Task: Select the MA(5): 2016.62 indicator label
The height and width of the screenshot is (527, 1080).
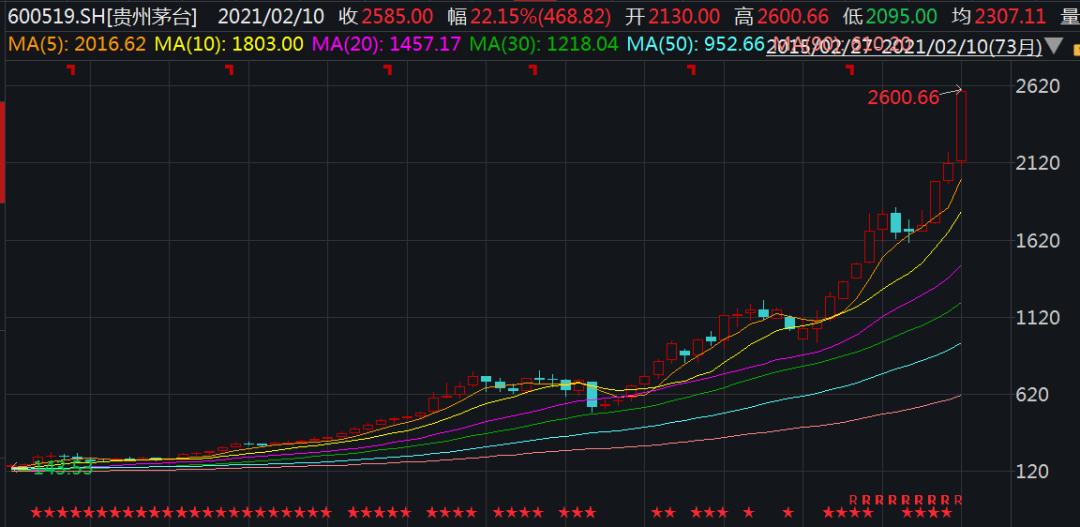Action: click(x=76, y=44)
